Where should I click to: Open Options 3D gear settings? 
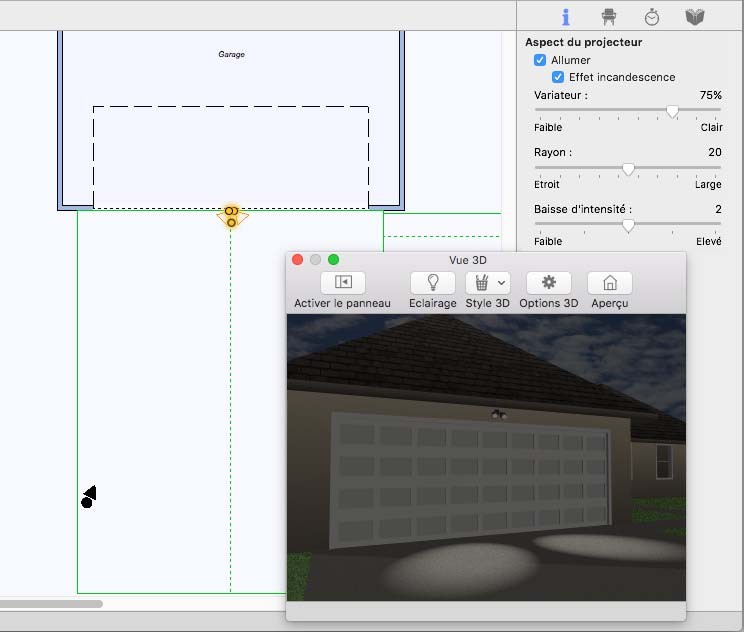[x=548, y=283]
